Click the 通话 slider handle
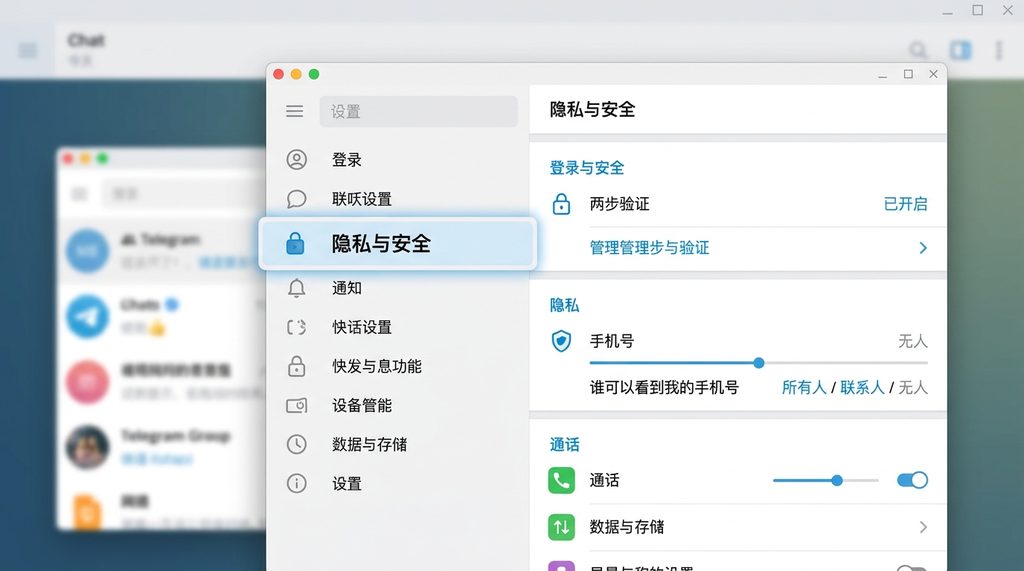The width and height of the screenshot is (1024, 571). [837, 480]
